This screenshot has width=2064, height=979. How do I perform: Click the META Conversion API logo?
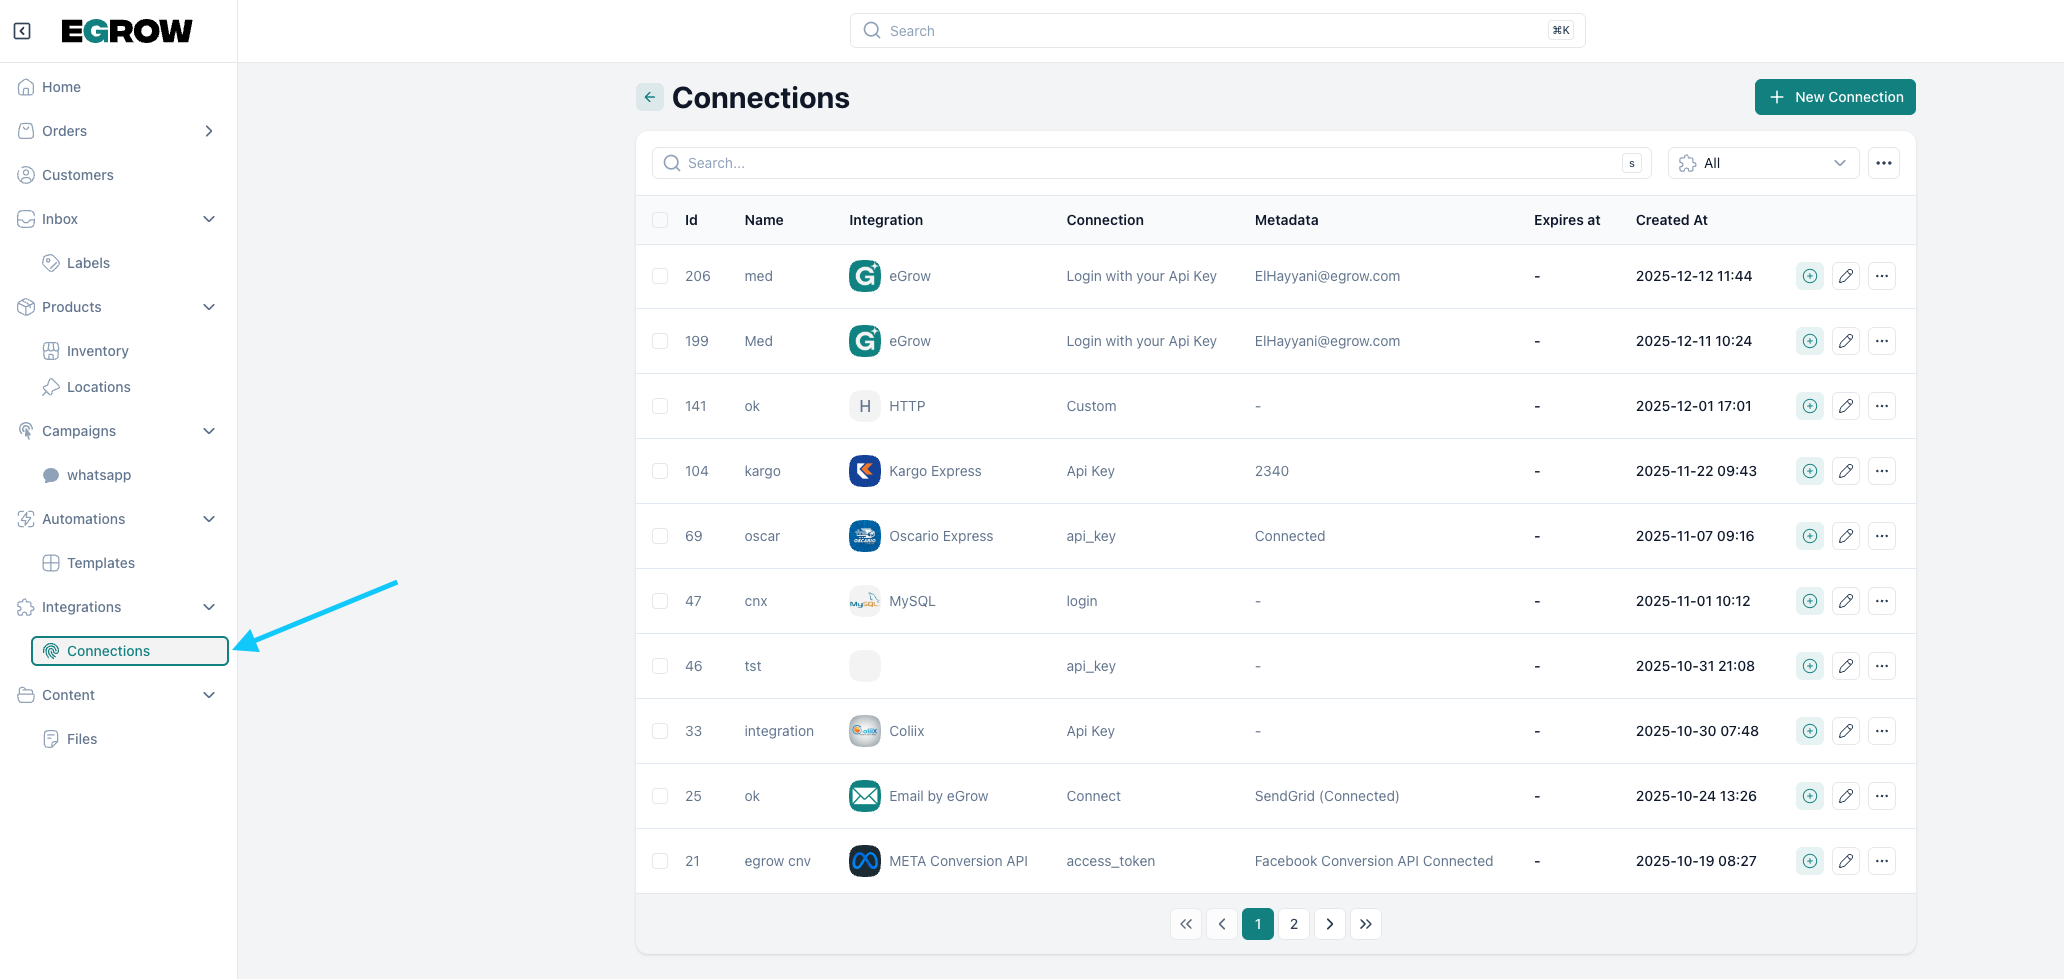click(x=865, y=861)
